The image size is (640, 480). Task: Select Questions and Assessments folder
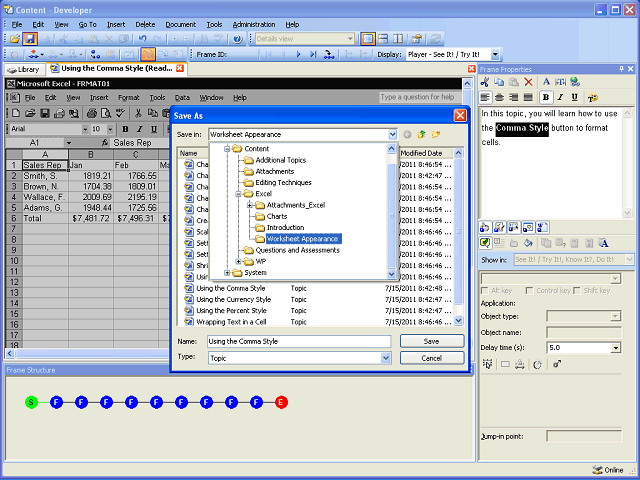(x=297, y=250)
